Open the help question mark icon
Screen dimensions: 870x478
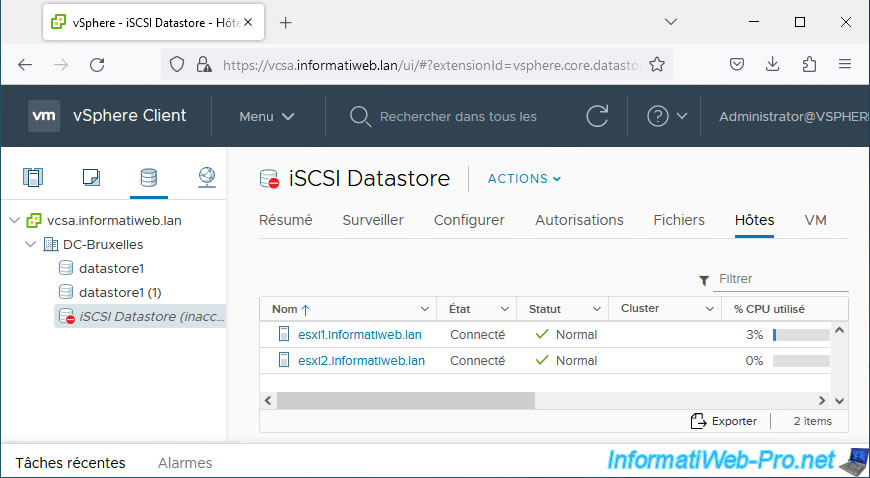point(658,116)
